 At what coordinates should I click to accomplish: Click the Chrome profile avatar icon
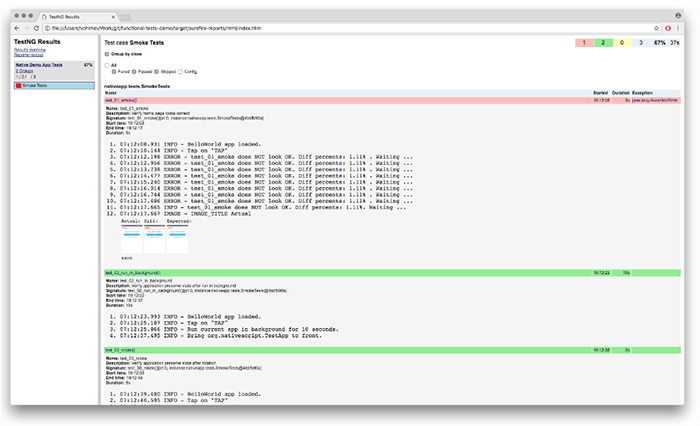(678, 16)
